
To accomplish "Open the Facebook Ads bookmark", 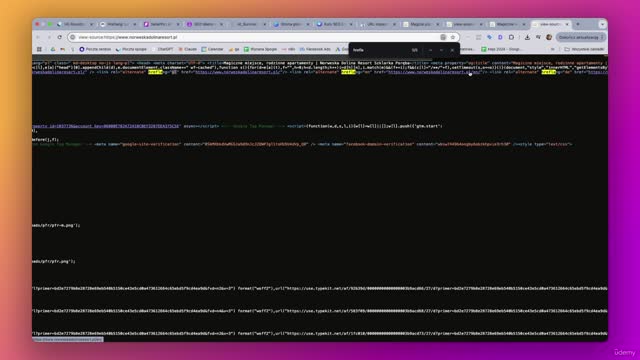I will [x=315, y=49].
